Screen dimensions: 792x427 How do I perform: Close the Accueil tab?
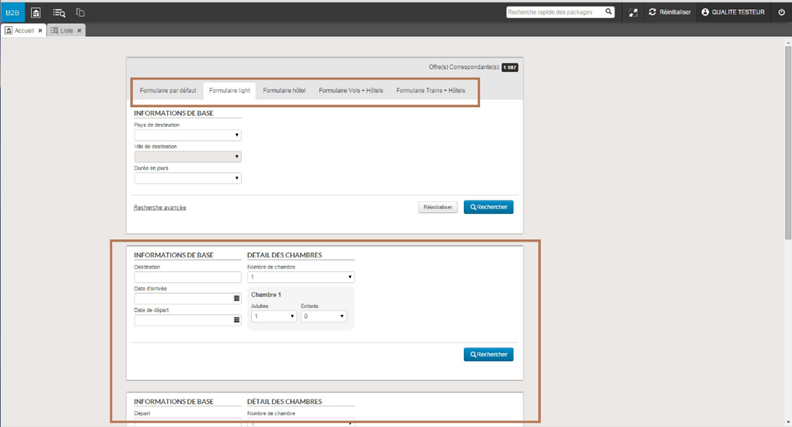(x=40, y=31)
